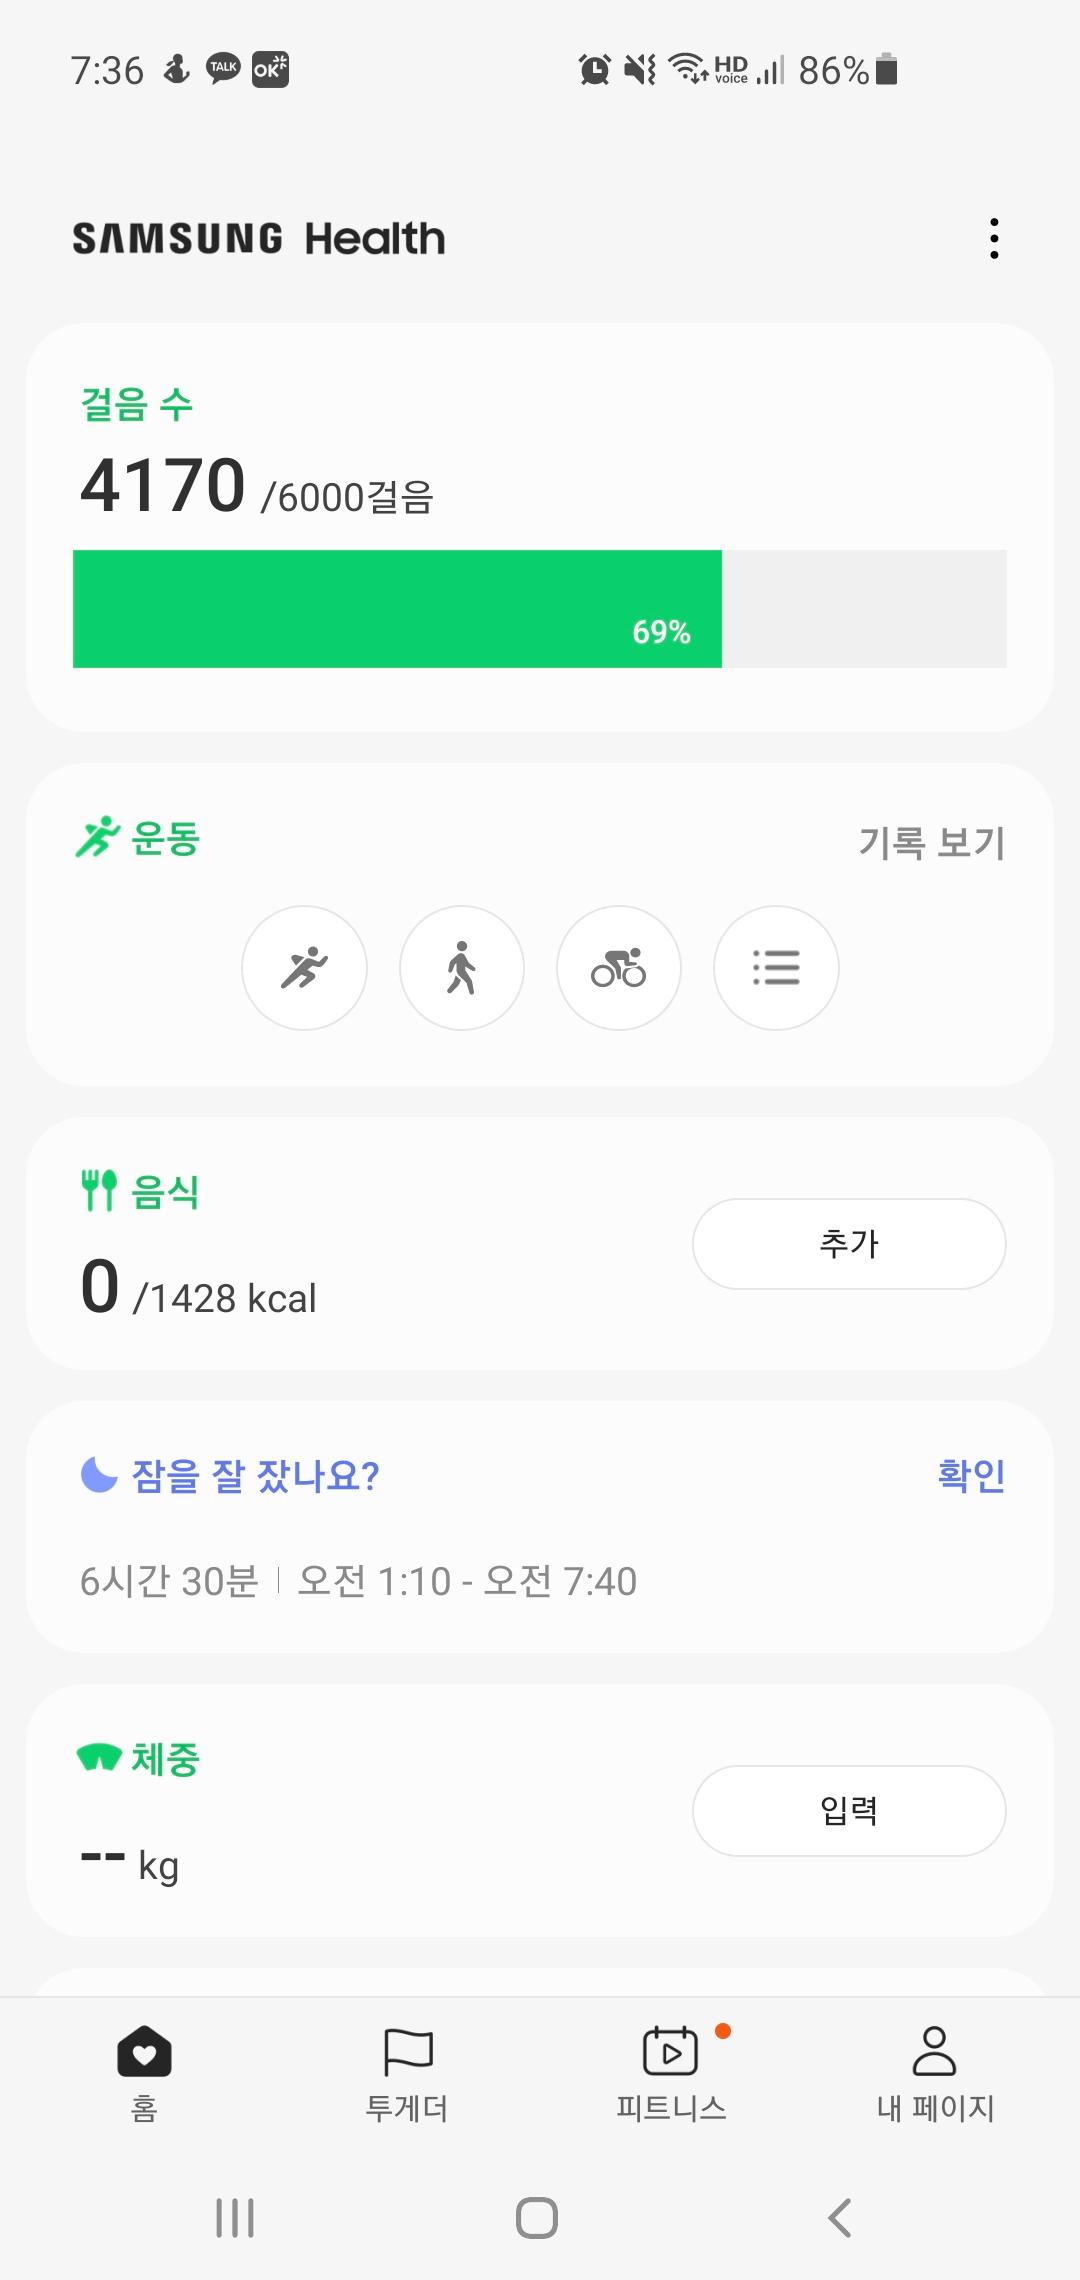Start a running workout
This screenshot has width=1080, height=2280.
(x=304, y=968)
